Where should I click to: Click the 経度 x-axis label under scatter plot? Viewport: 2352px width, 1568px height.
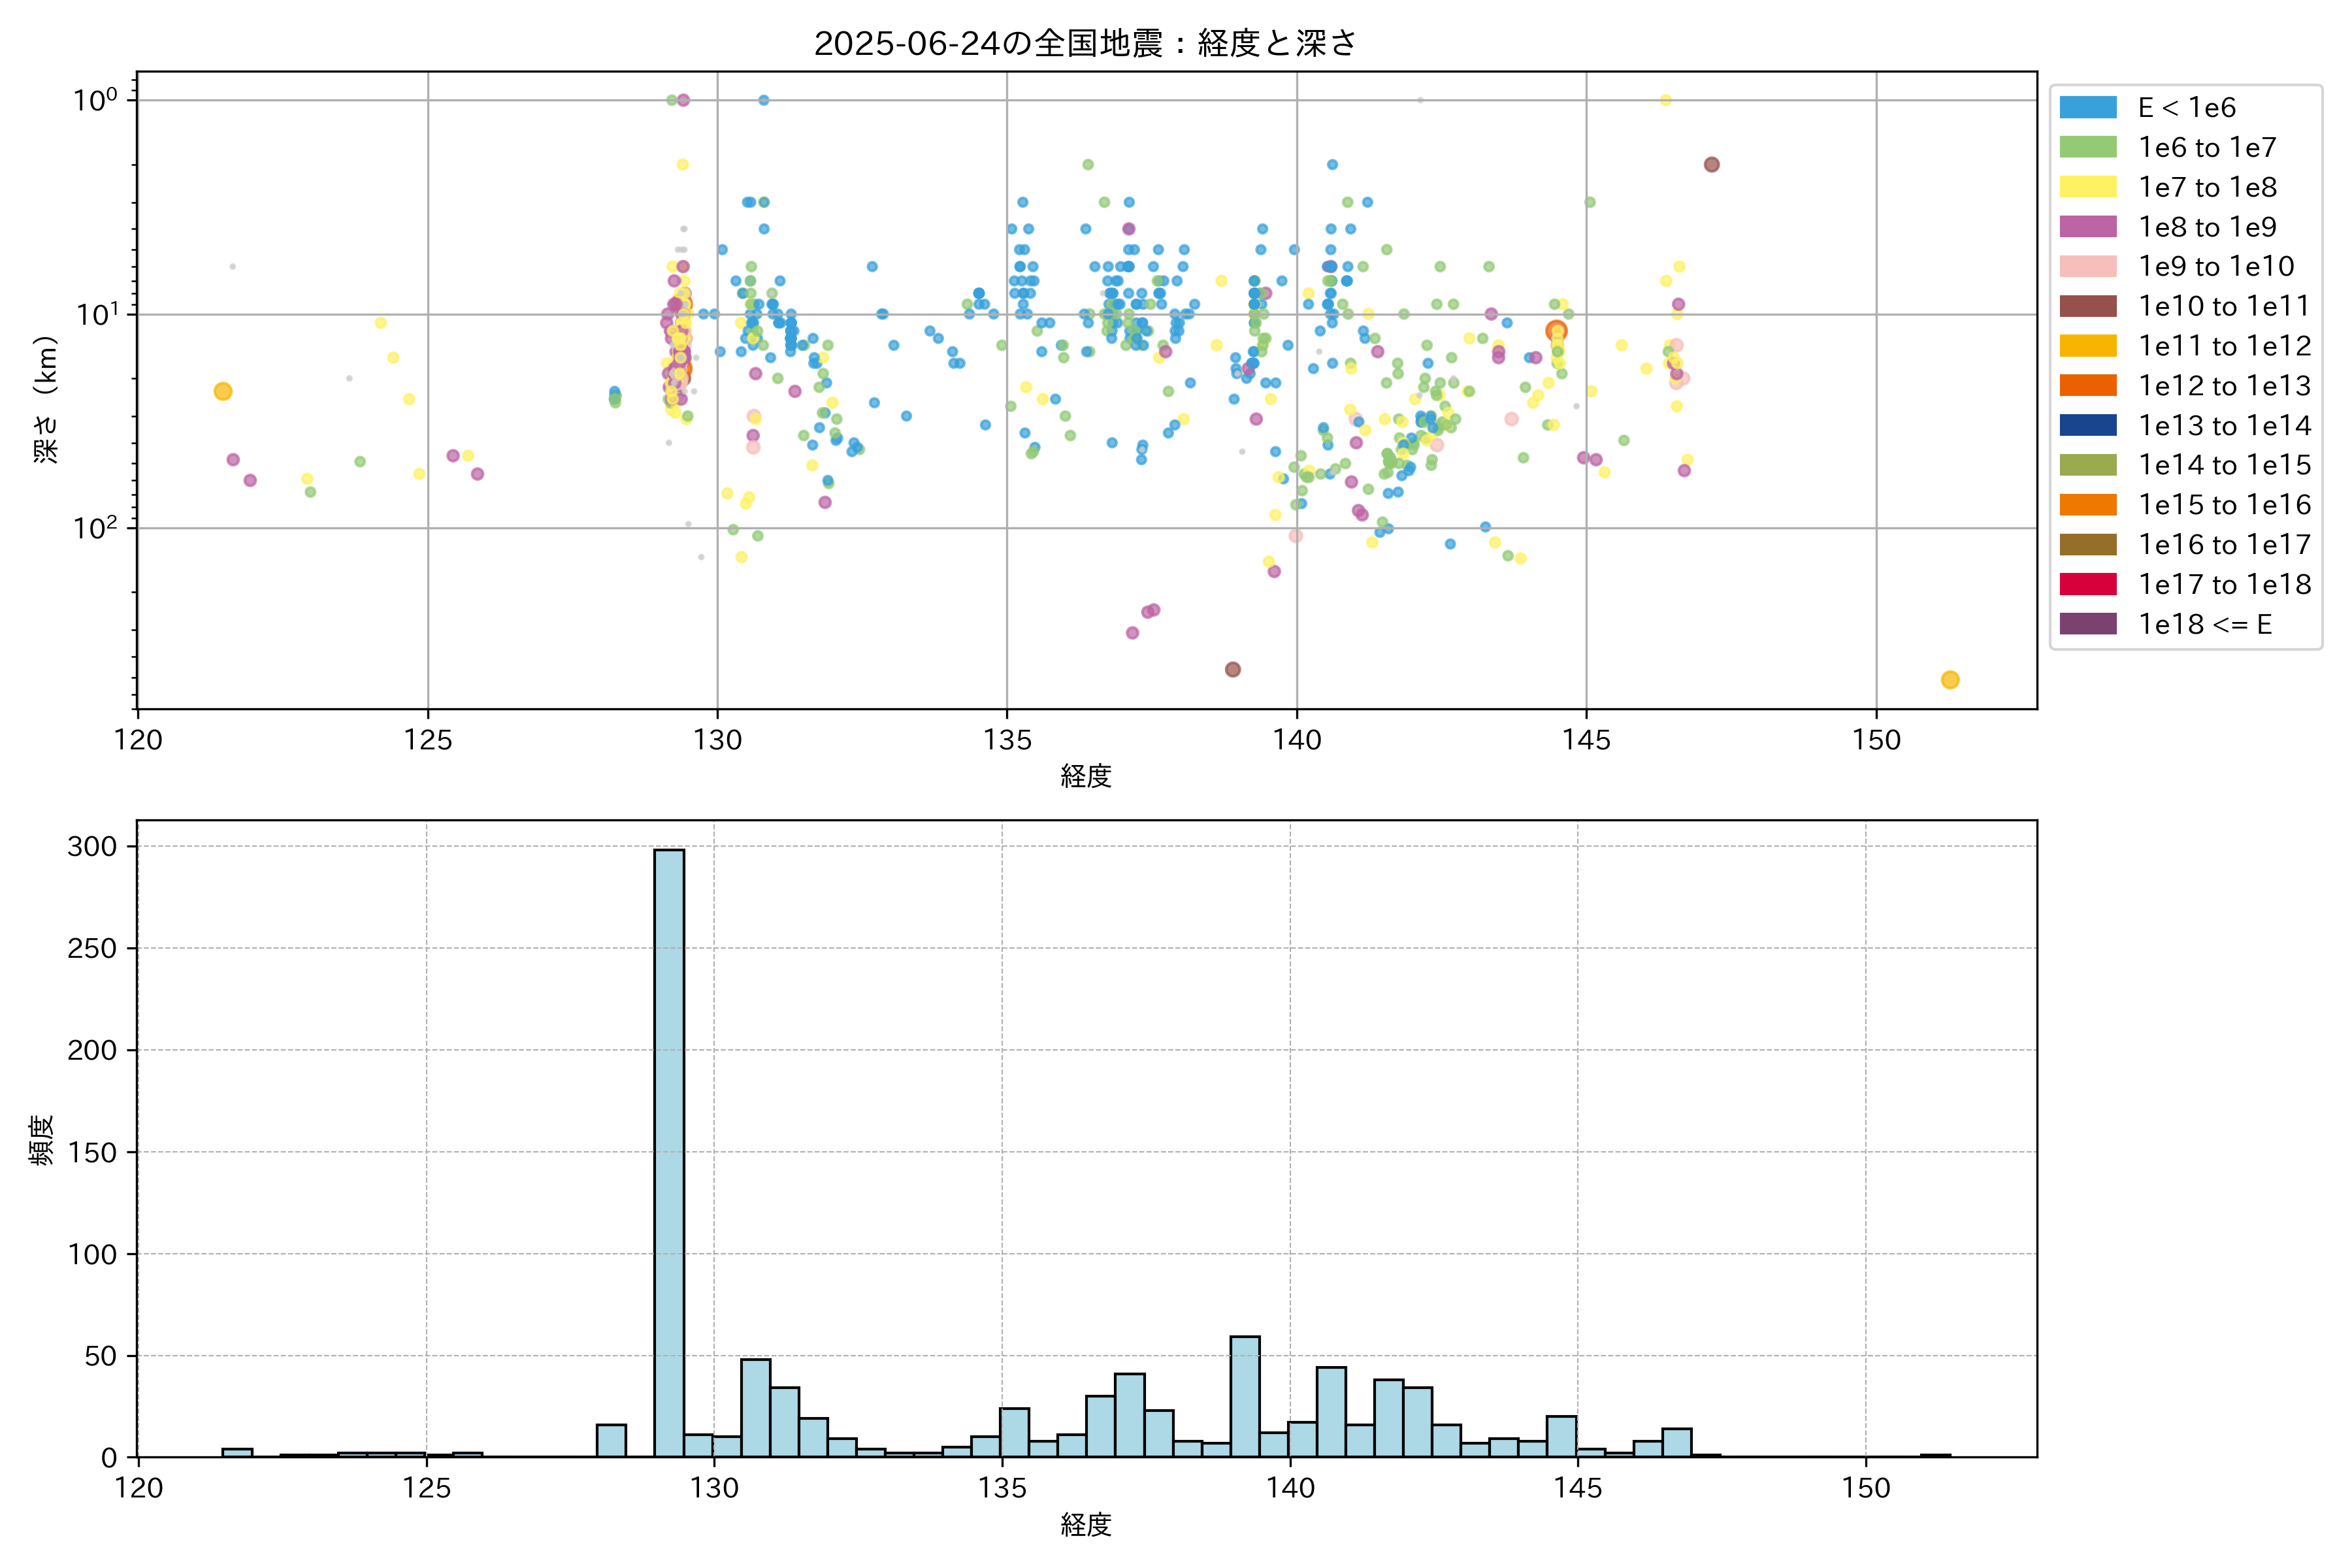tap(1086, 776)
